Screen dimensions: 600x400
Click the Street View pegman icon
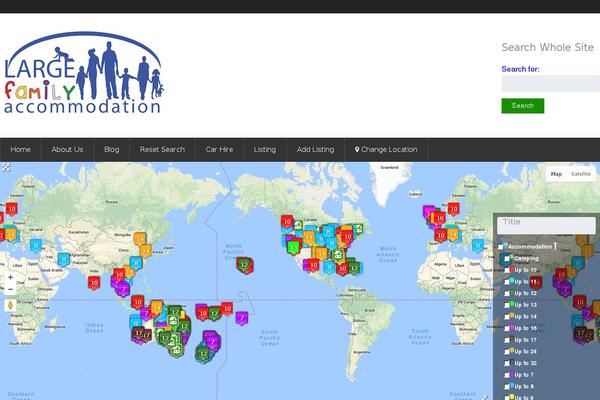click(11, 304)
